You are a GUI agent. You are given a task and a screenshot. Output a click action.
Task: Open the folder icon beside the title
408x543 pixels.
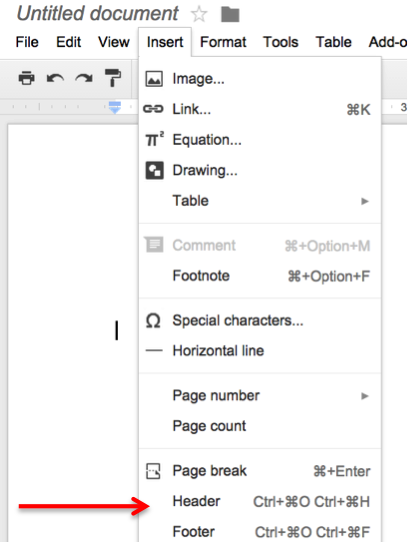tap(230, 15)
